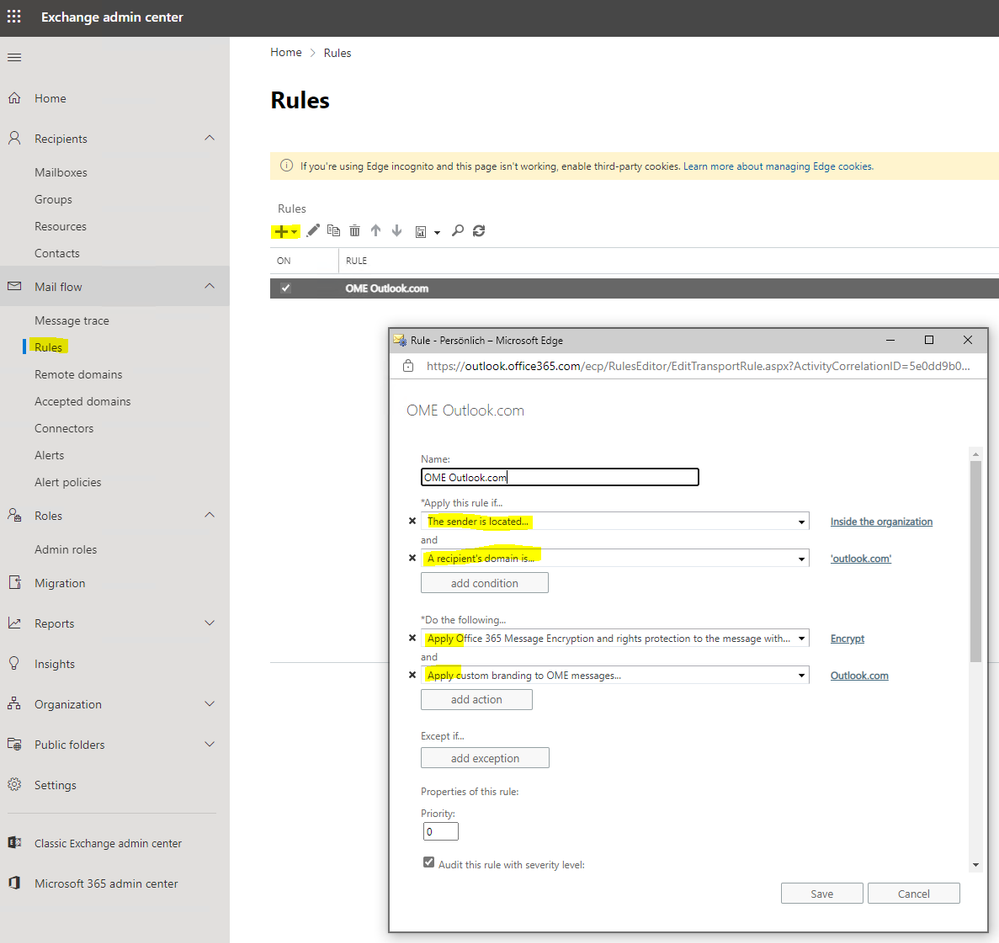Image resolution: width=999 pixels, height=943 pixels.
Task: Open the Encrypt template link
Action: coord(847,638)
